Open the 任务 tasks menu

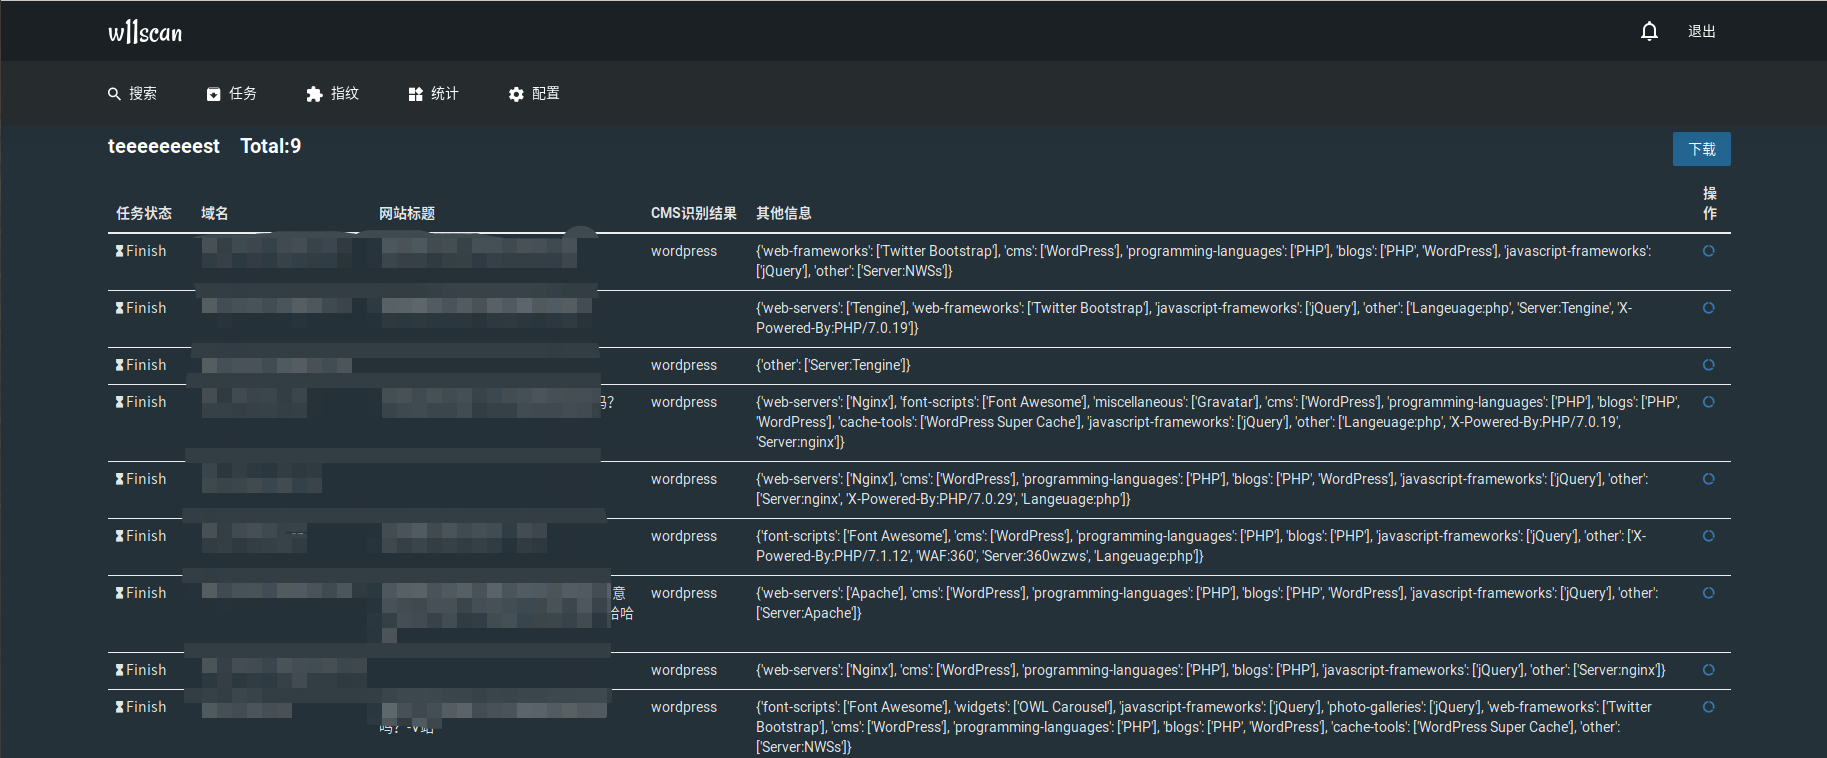coord(231,93)
